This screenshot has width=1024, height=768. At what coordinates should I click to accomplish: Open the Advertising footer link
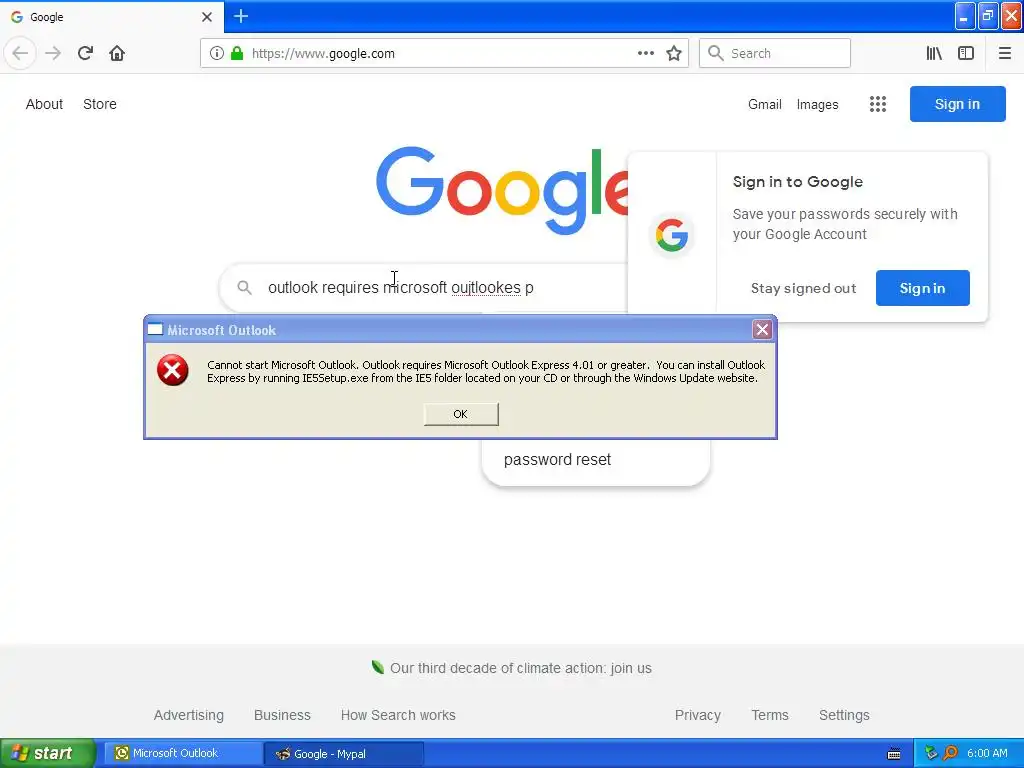pyautogui.click(x=189, y=715)
